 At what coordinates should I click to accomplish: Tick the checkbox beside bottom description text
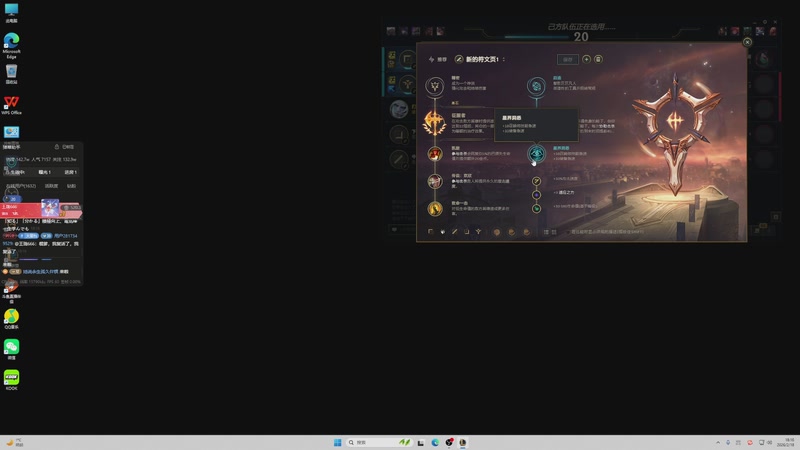567,232
